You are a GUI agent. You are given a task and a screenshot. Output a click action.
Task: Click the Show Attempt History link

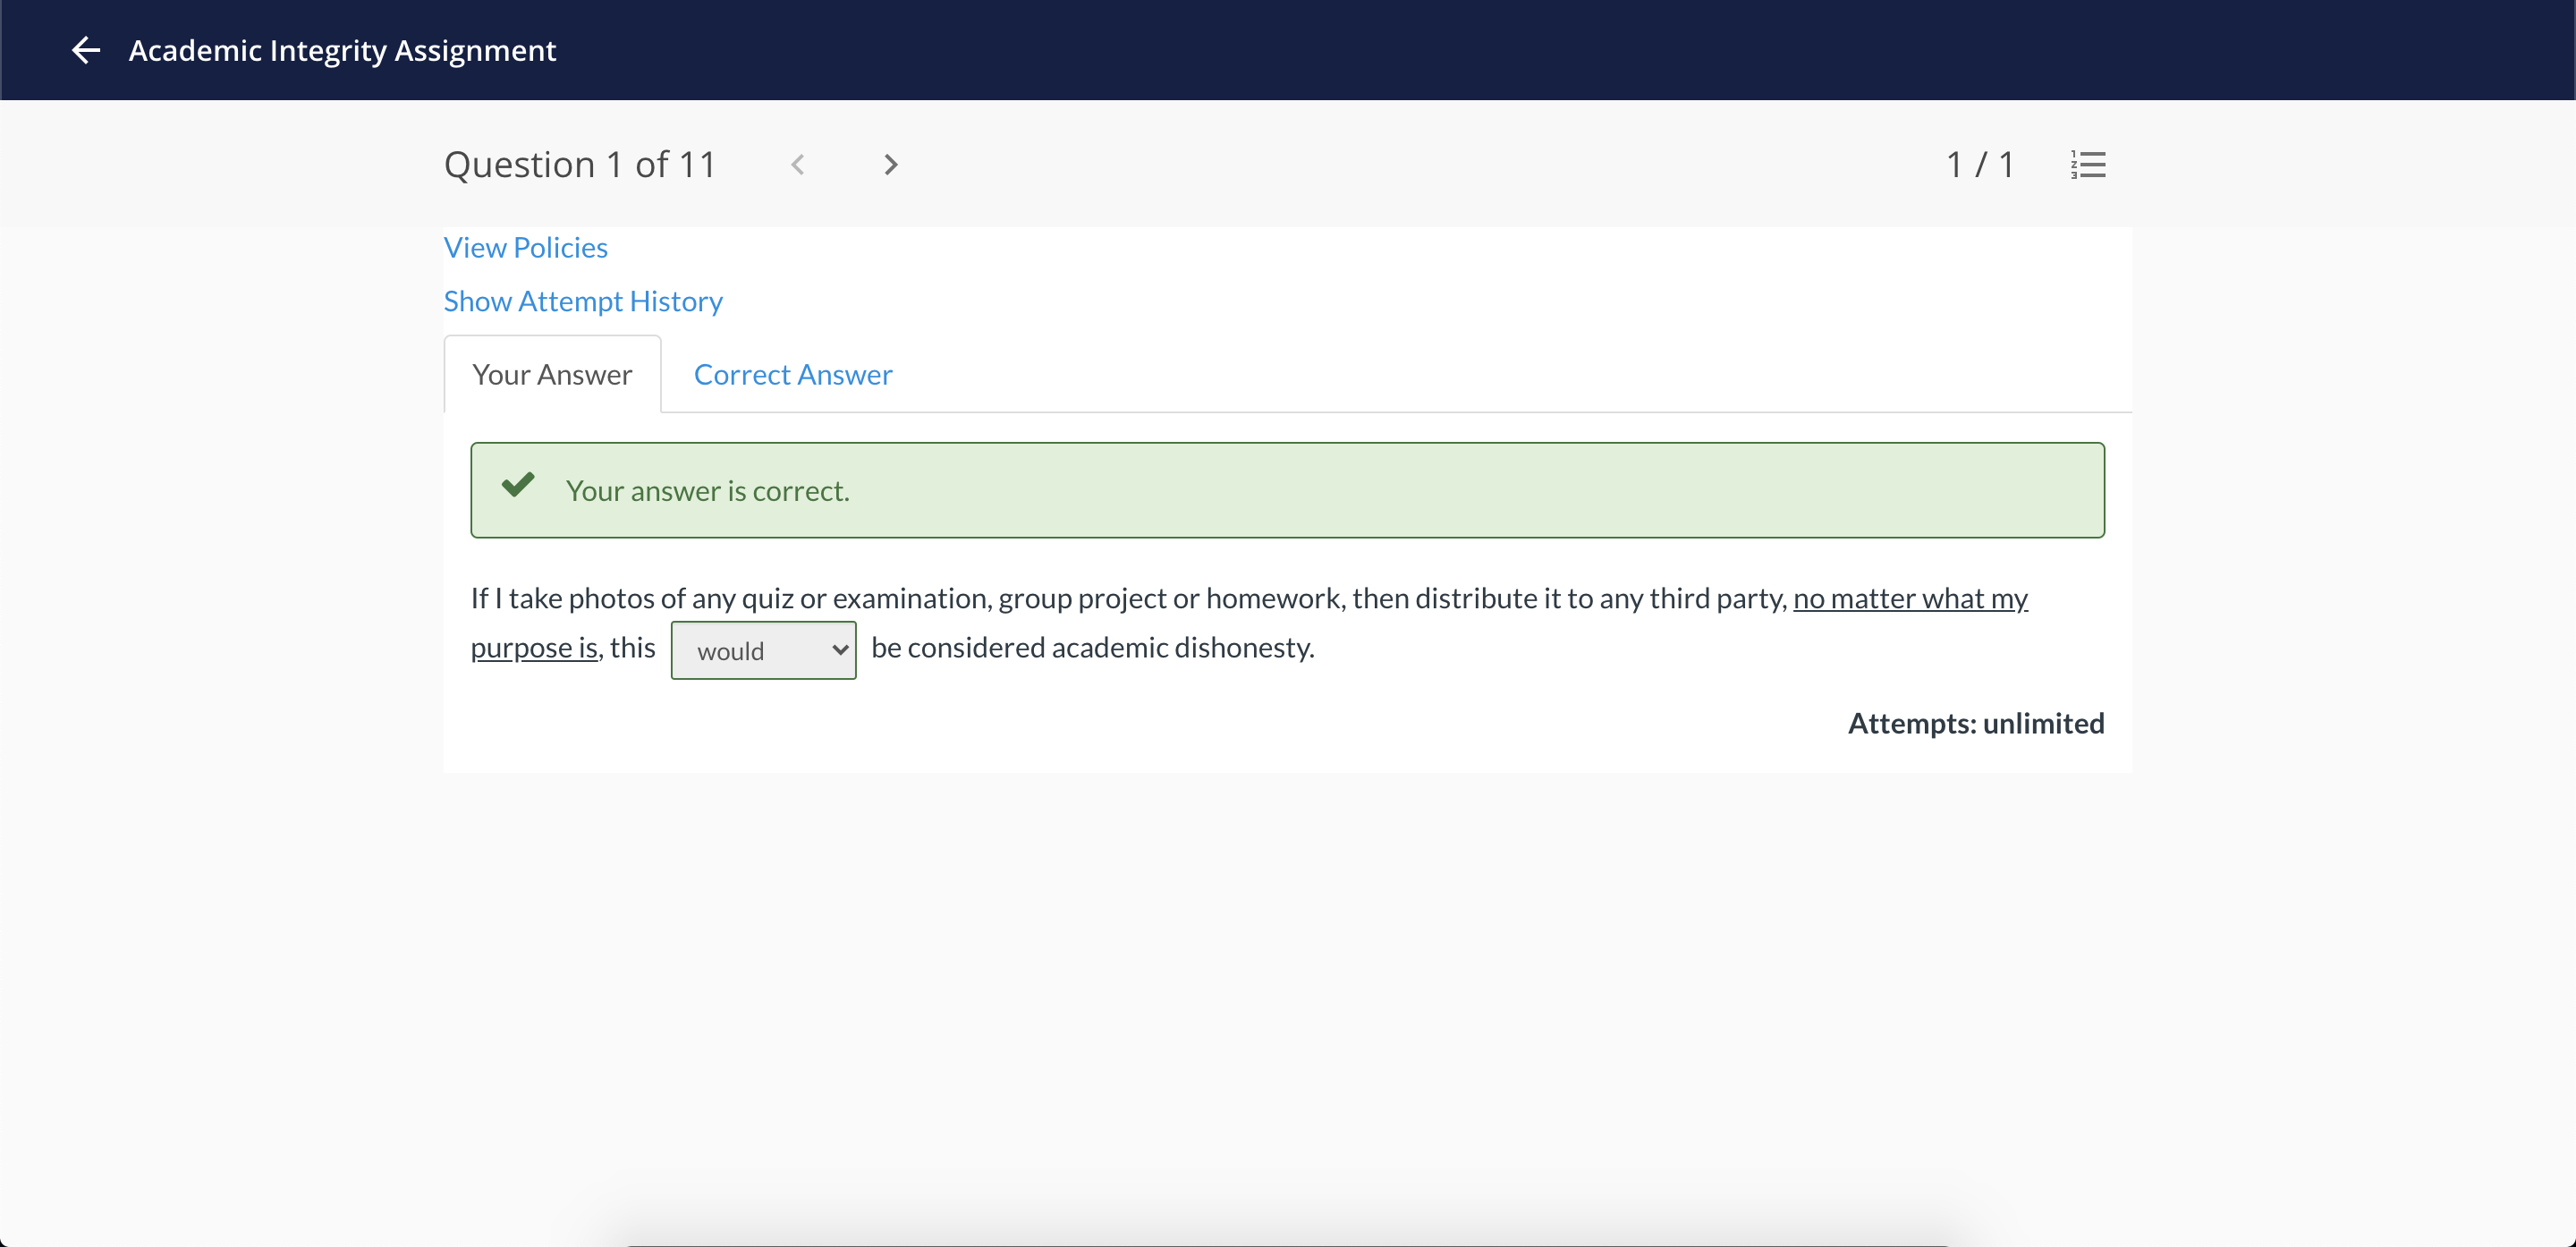tap(583, 301)
